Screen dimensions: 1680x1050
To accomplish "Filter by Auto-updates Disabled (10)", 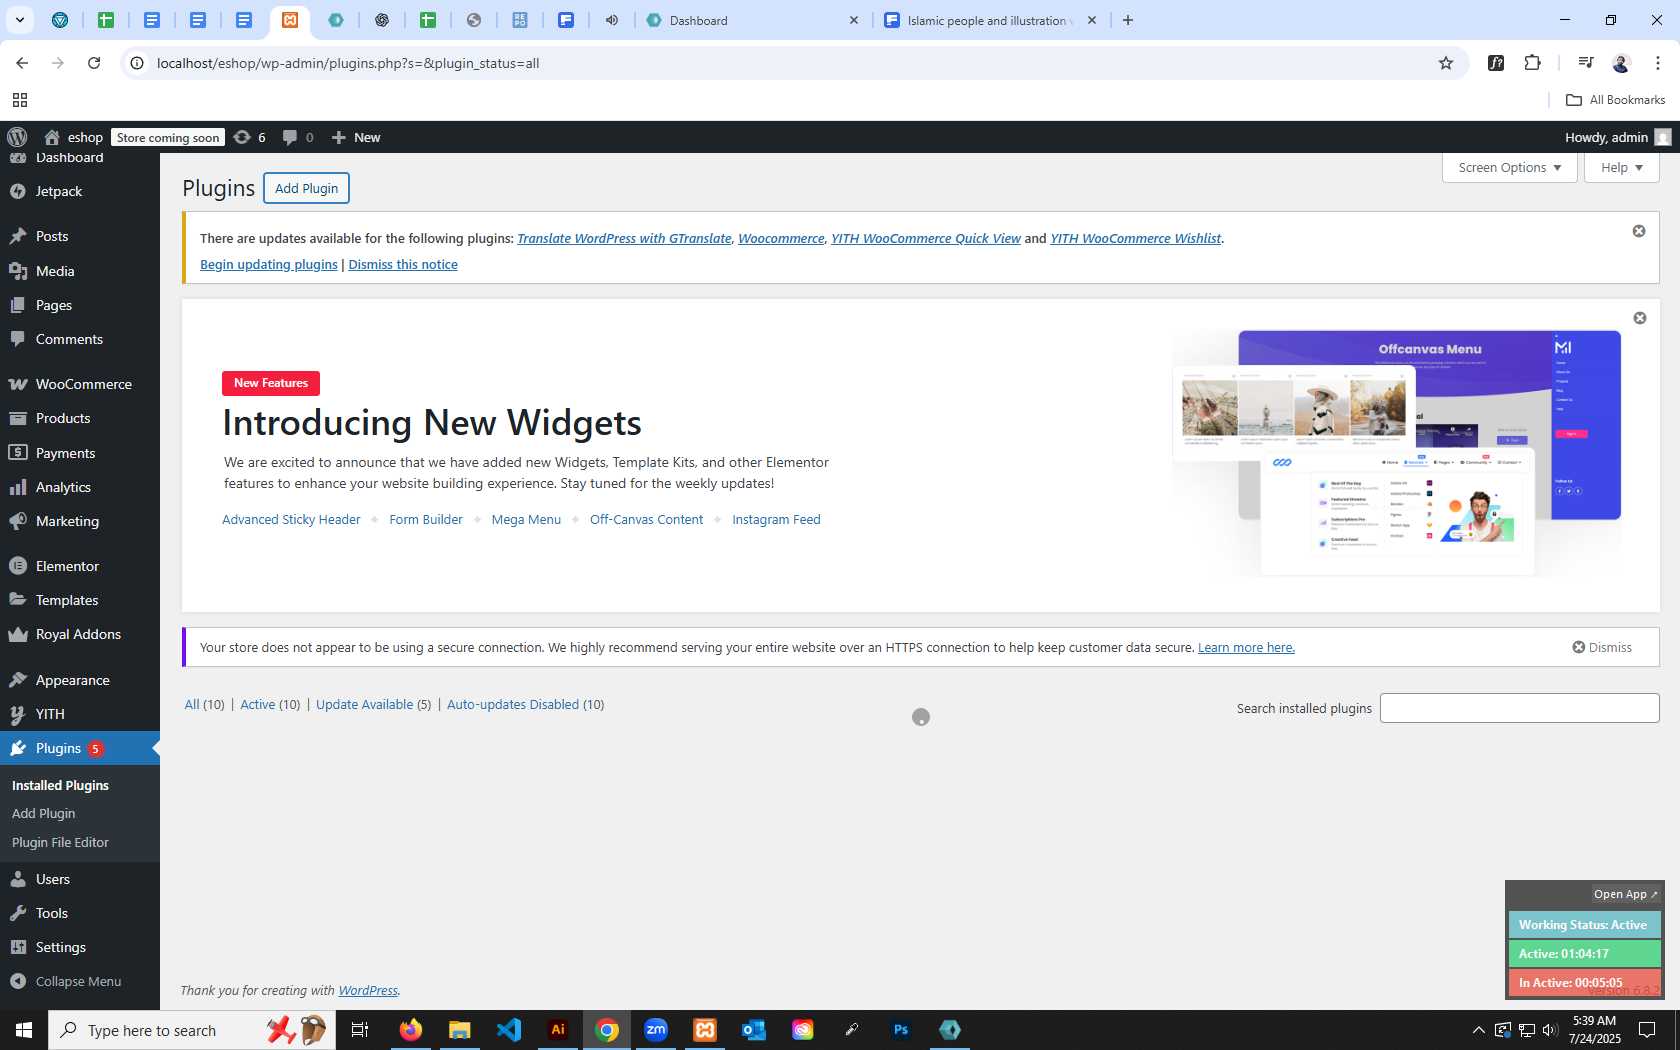I will point(525,704).
